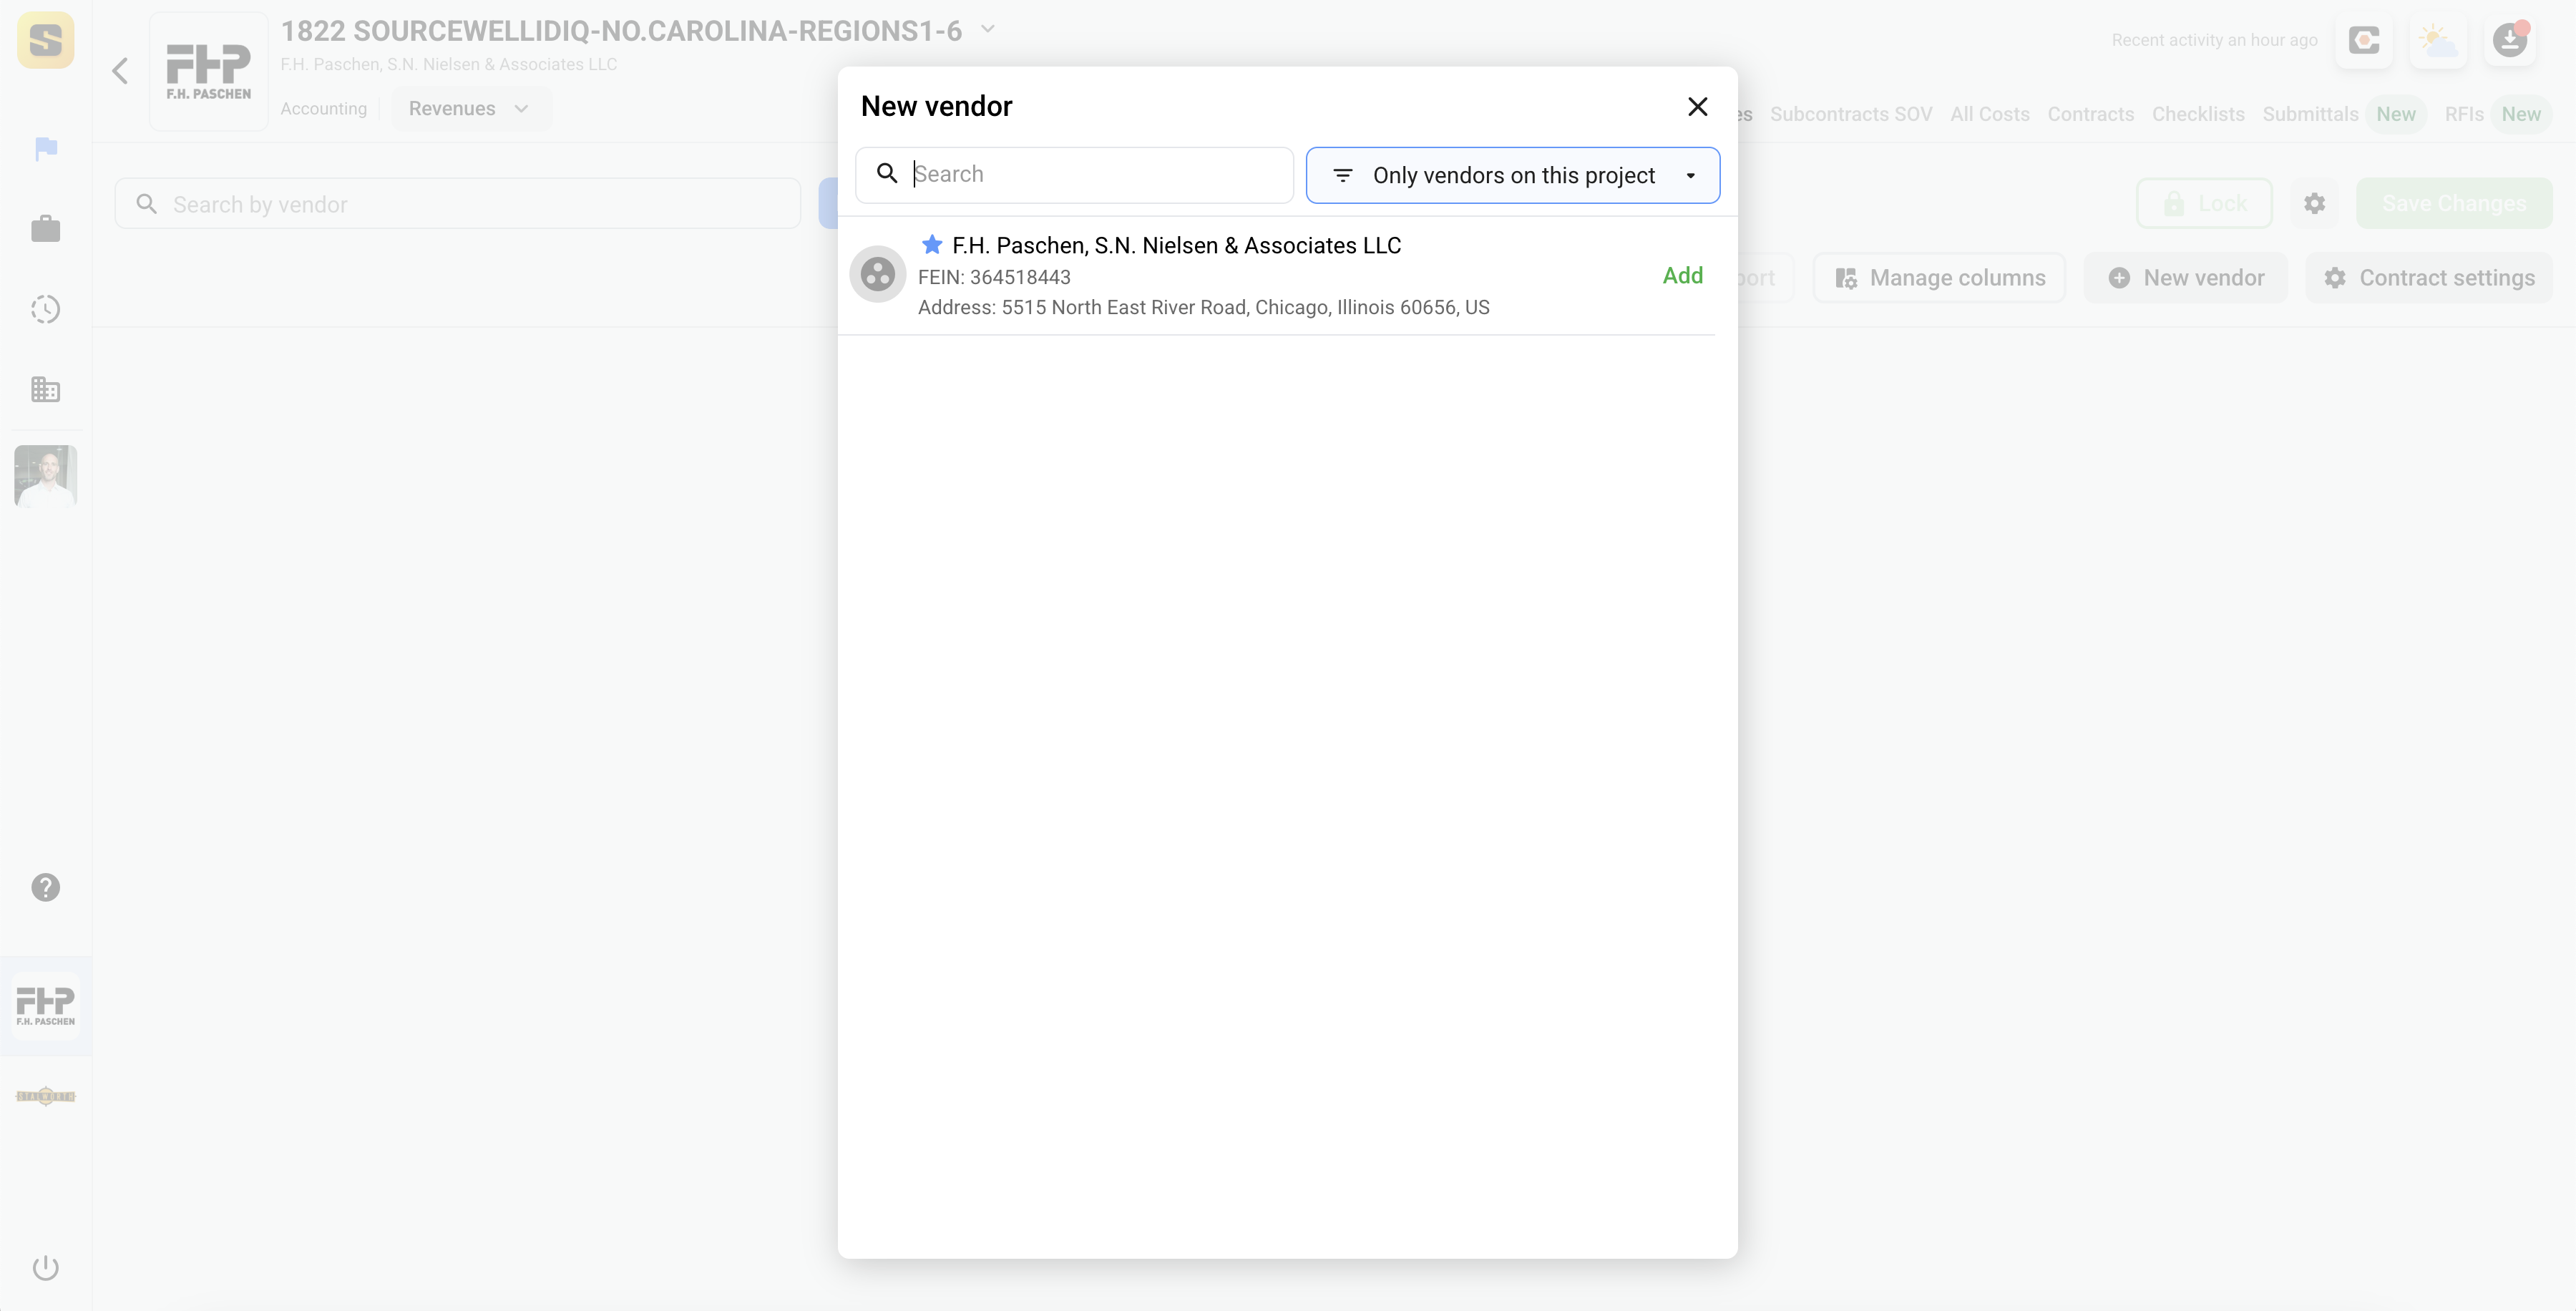The width and height of the screenshot is (2576, 1311).
Task: Click the blue star favorite icon next to F.H. Paschen
Action: point(931,244)
